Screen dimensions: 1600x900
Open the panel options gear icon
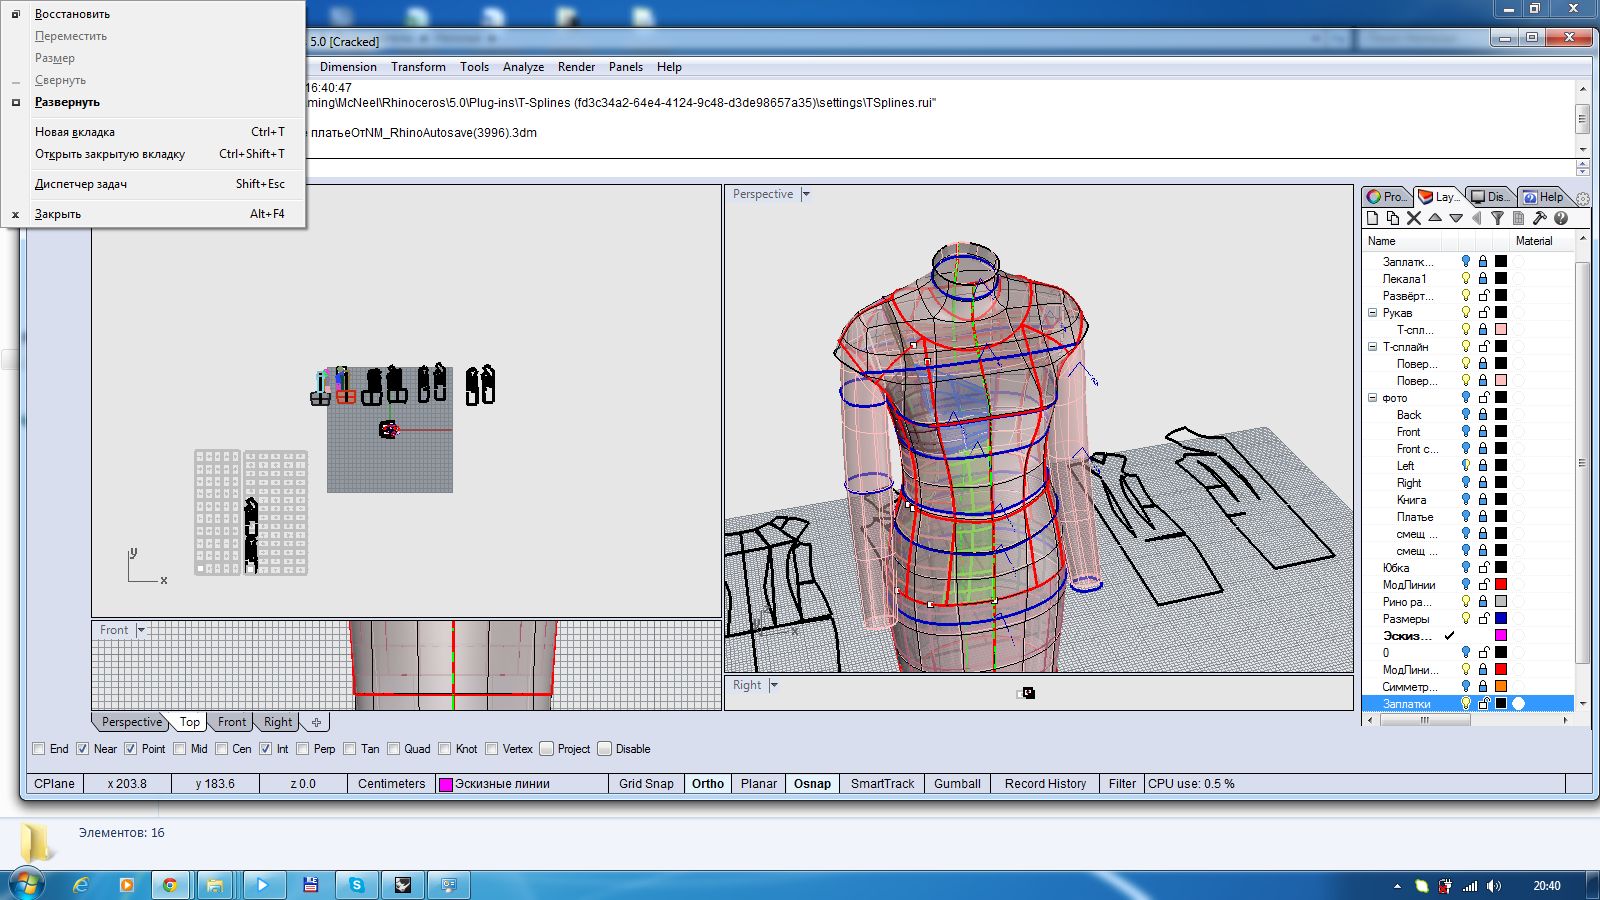(x=1582, y=198)
